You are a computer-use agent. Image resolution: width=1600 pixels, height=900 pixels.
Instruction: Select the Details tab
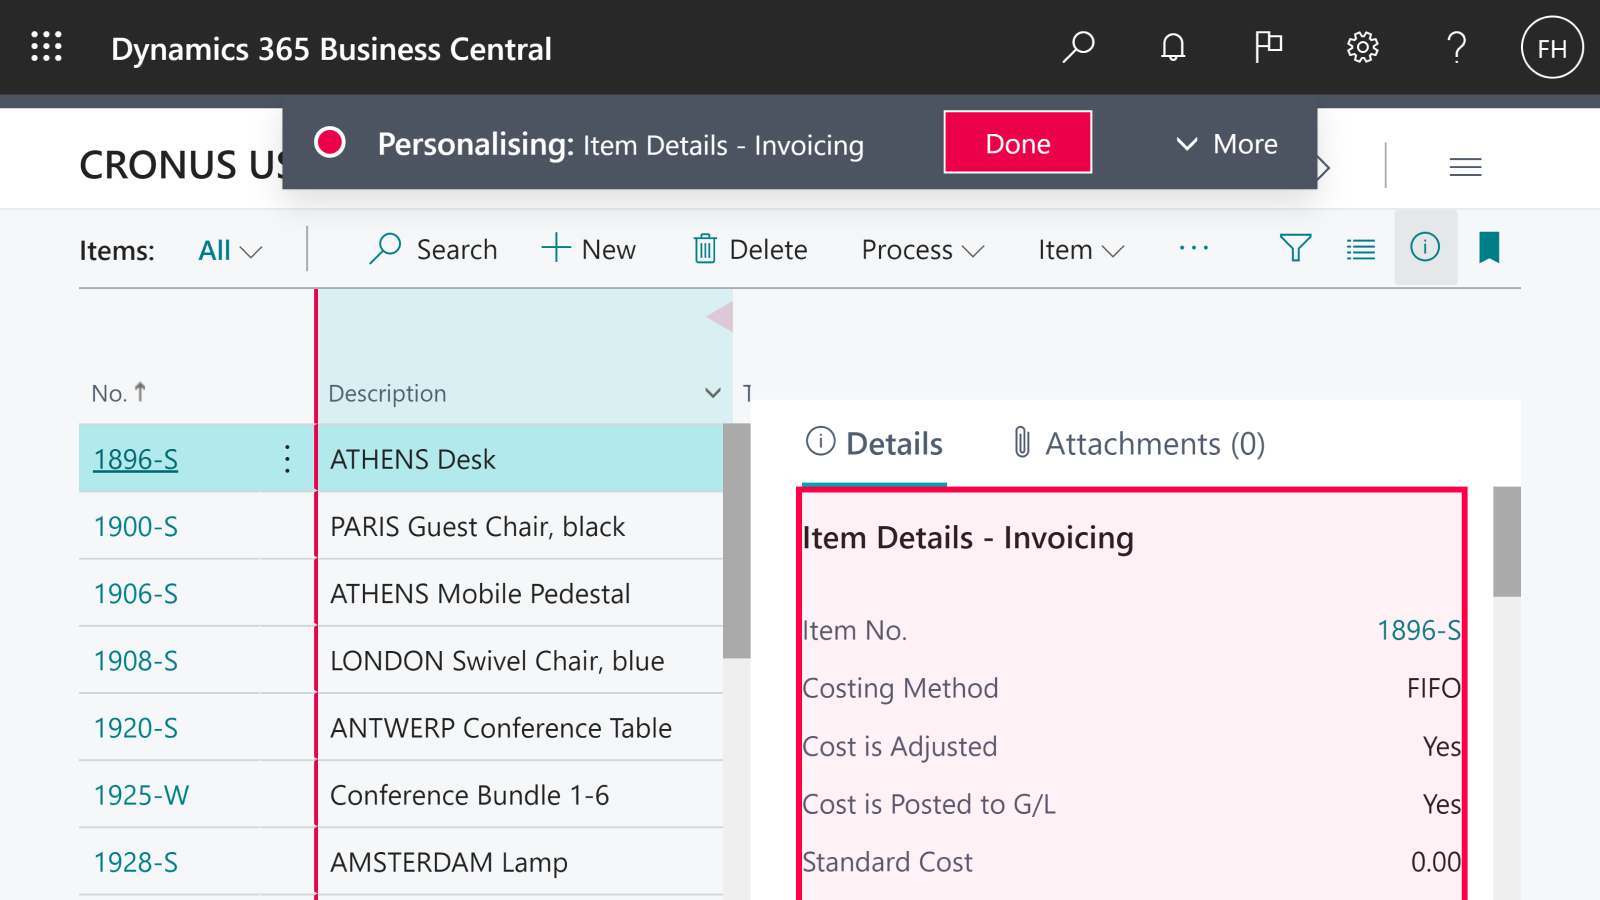pyautogui.click(x=875, y=443)
